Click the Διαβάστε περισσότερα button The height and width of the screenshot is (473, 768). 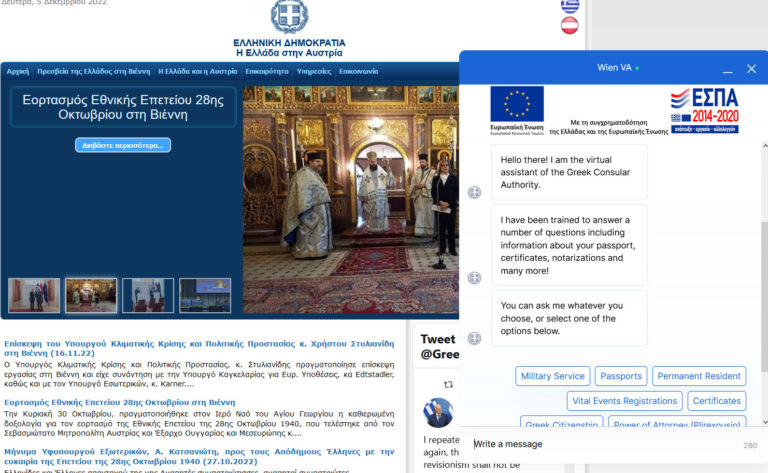123,145
